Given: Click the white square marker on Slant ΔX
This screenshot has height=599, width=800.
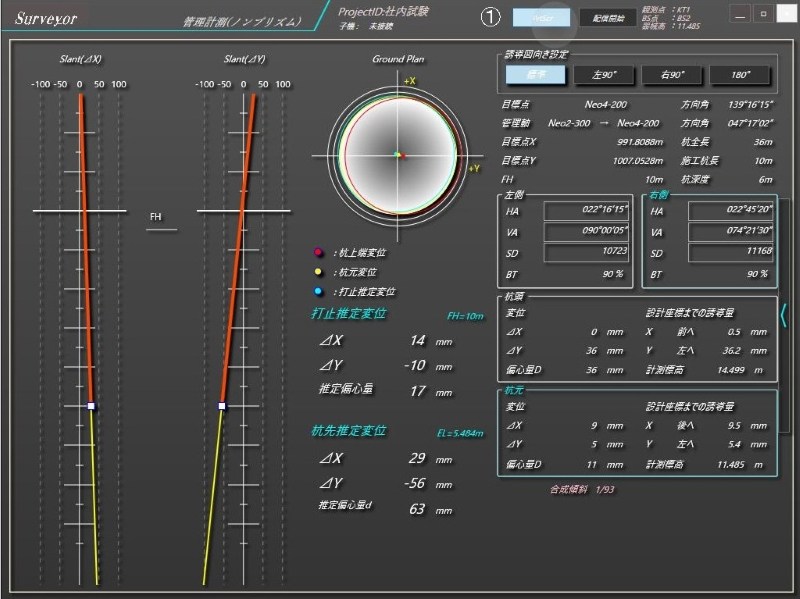Looking at the screenshot, I should [91, 406].
